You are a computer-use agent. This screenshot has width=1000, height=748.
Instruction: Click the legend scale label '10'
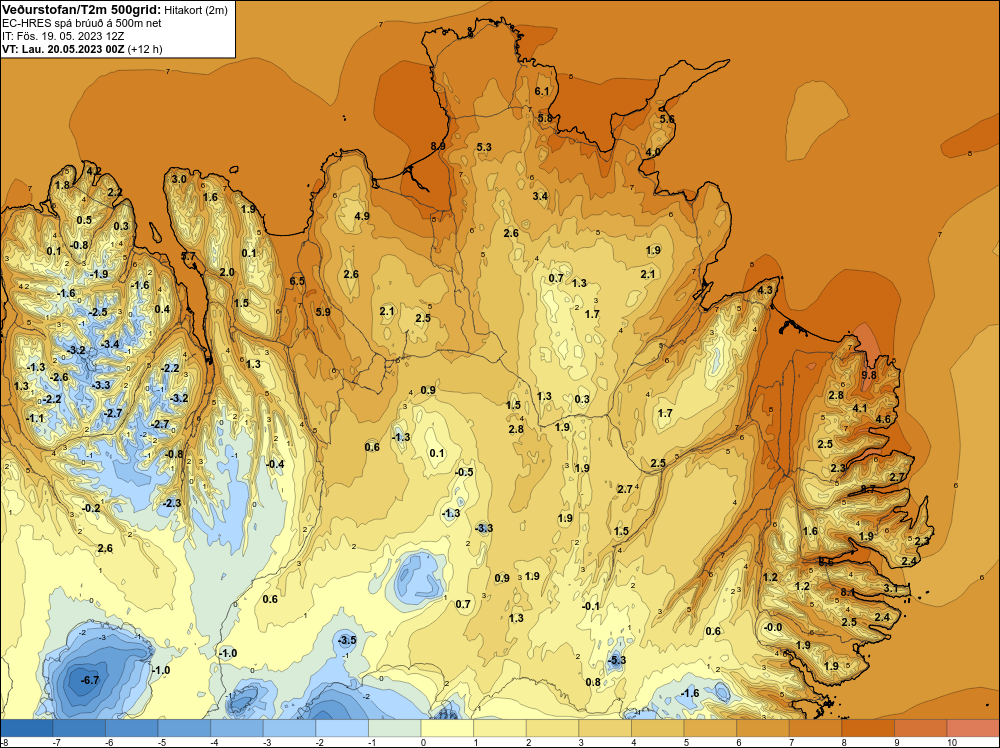pyautogui.click(x=952, y=742)
